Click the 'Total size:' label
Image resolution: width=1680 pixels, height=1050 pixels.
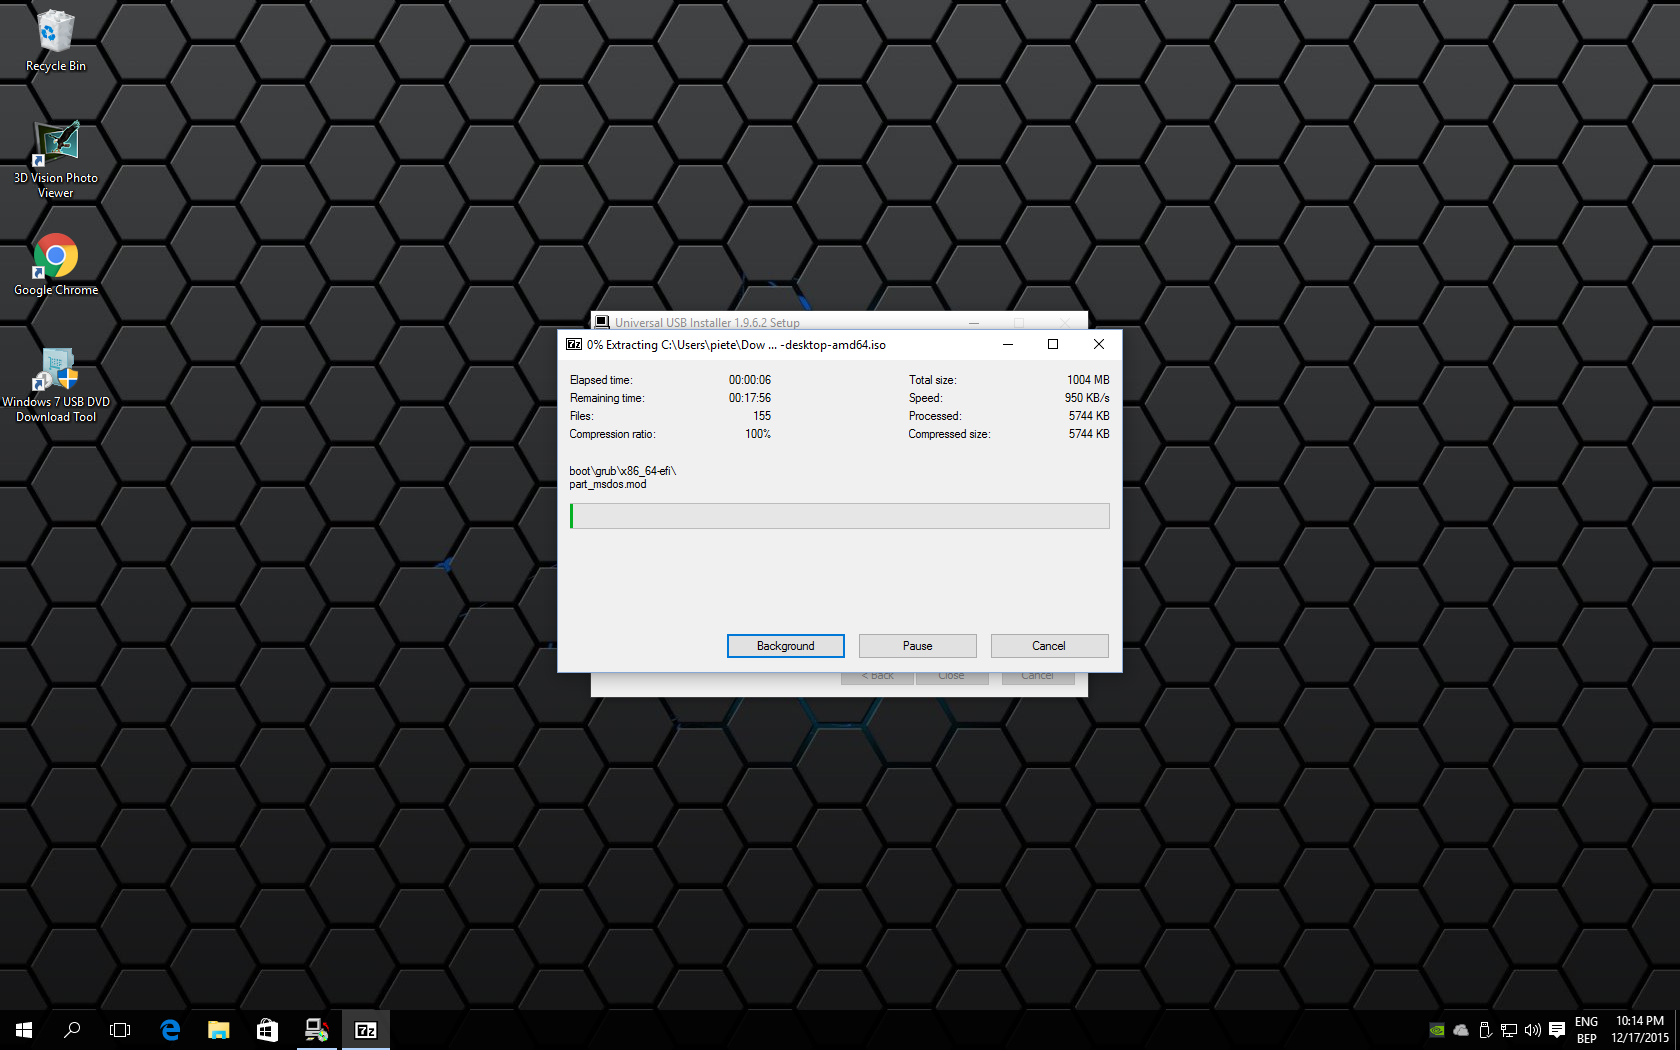click(x=933, y=380)
